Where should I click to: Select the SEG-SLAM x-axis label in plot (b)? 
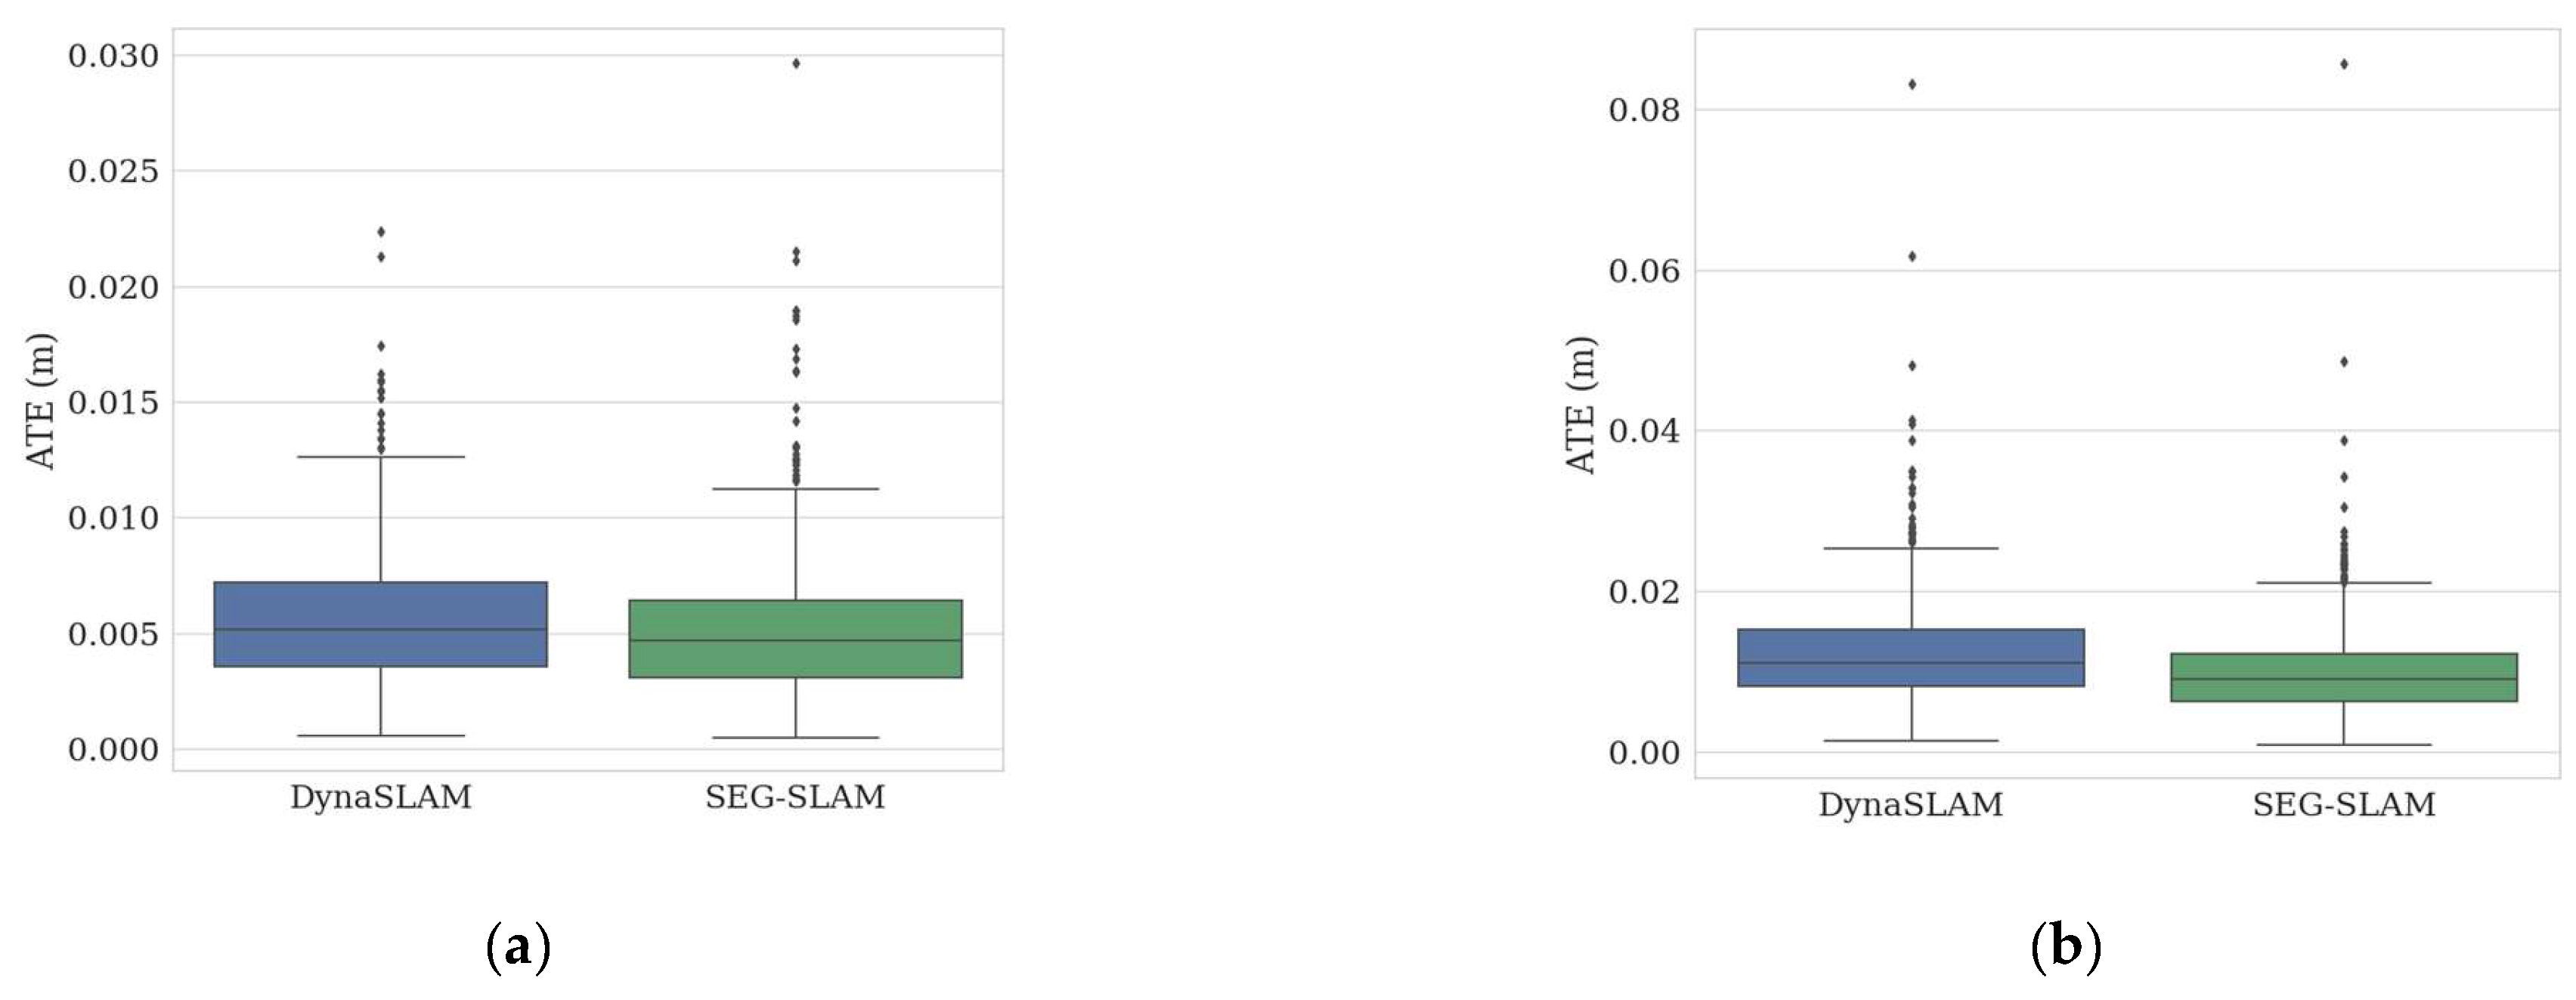(x=2343, y=804)
